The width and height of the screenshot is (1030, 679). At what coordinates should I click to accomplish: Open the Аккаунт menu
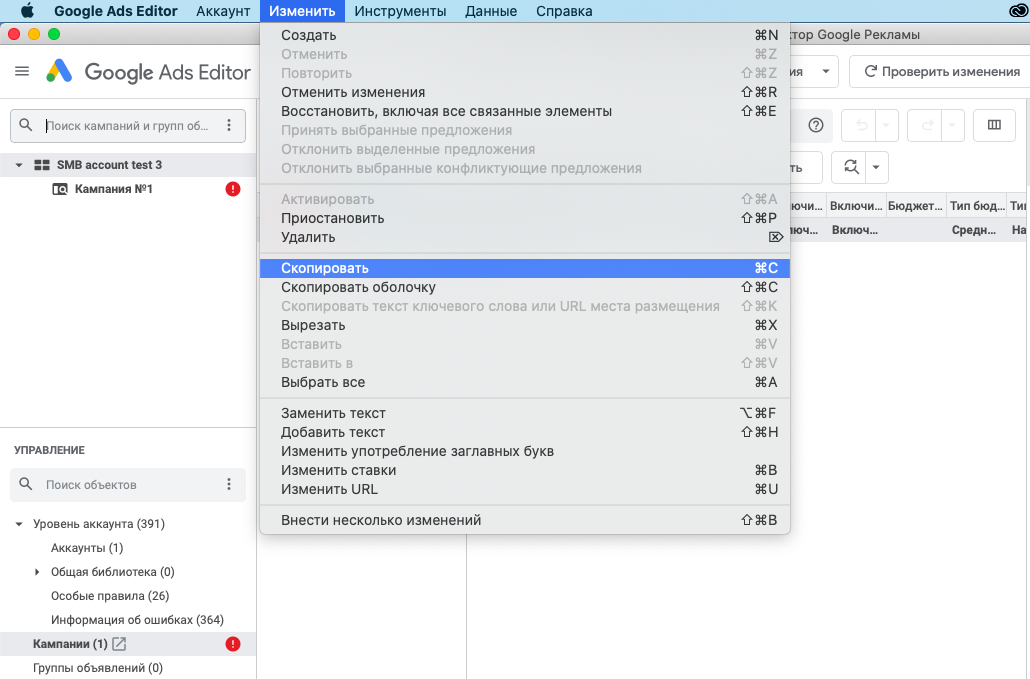223,11
